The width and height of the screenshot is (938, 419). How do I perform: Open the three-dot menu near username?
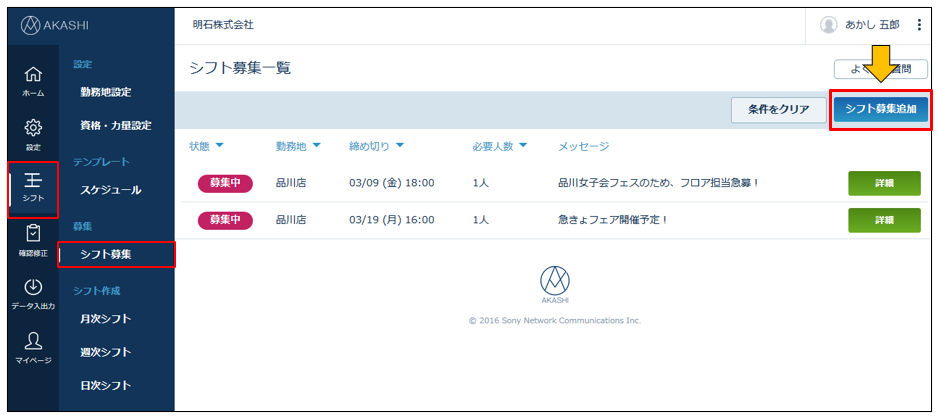[x=919, y=25]
